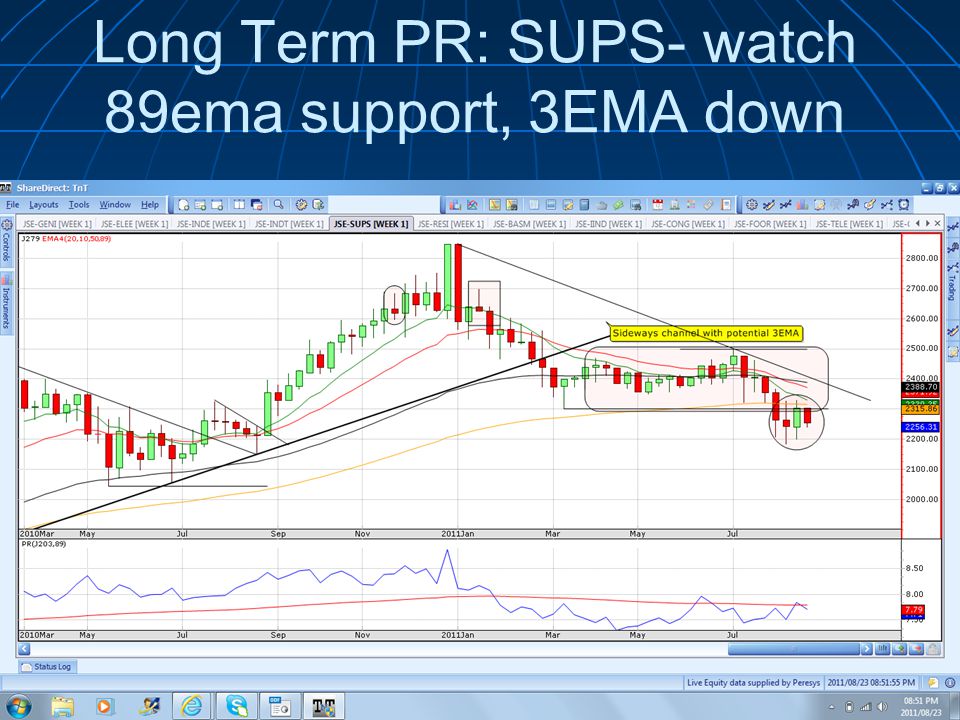The image size is (960, 720).
Task: Switch to the JSE-INDT [WEEK 1] tab
Action: pyautogui.click(x=288, y=224)
